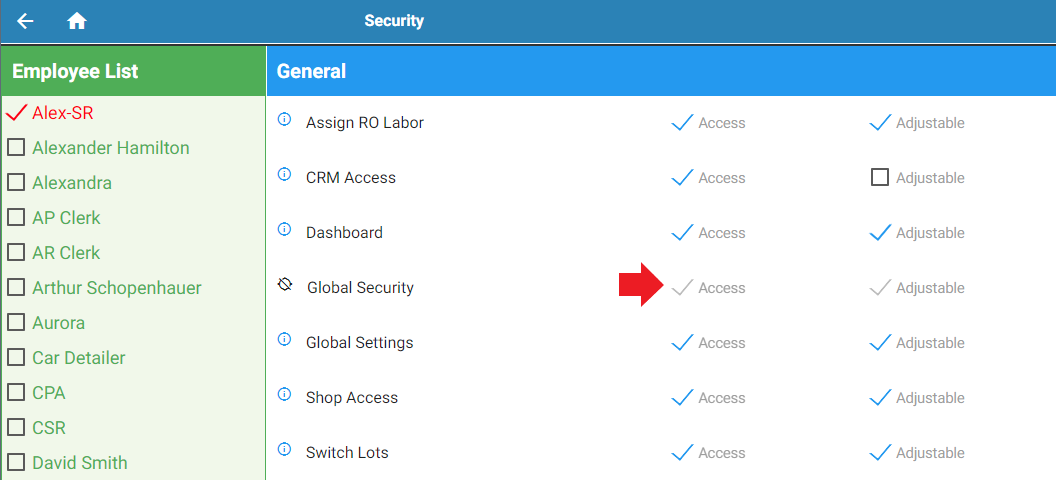Tick the Car Detailer employee checkbox

tap(16, 357)
